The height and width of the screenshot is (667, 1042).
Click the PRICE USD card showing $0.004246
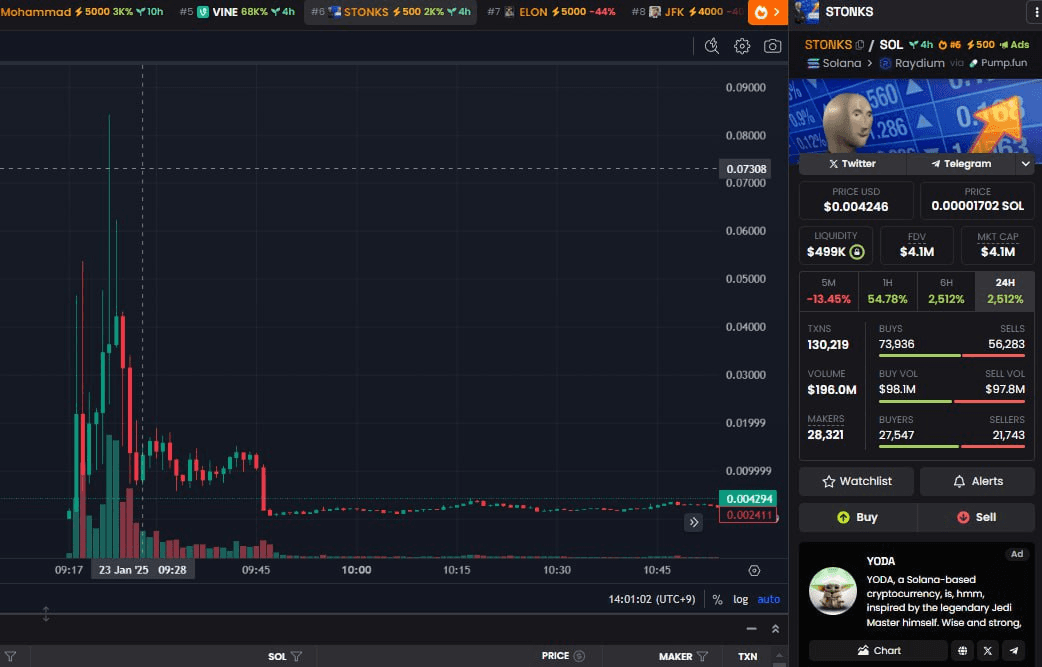pyautogui.click(x=856, y=200)
